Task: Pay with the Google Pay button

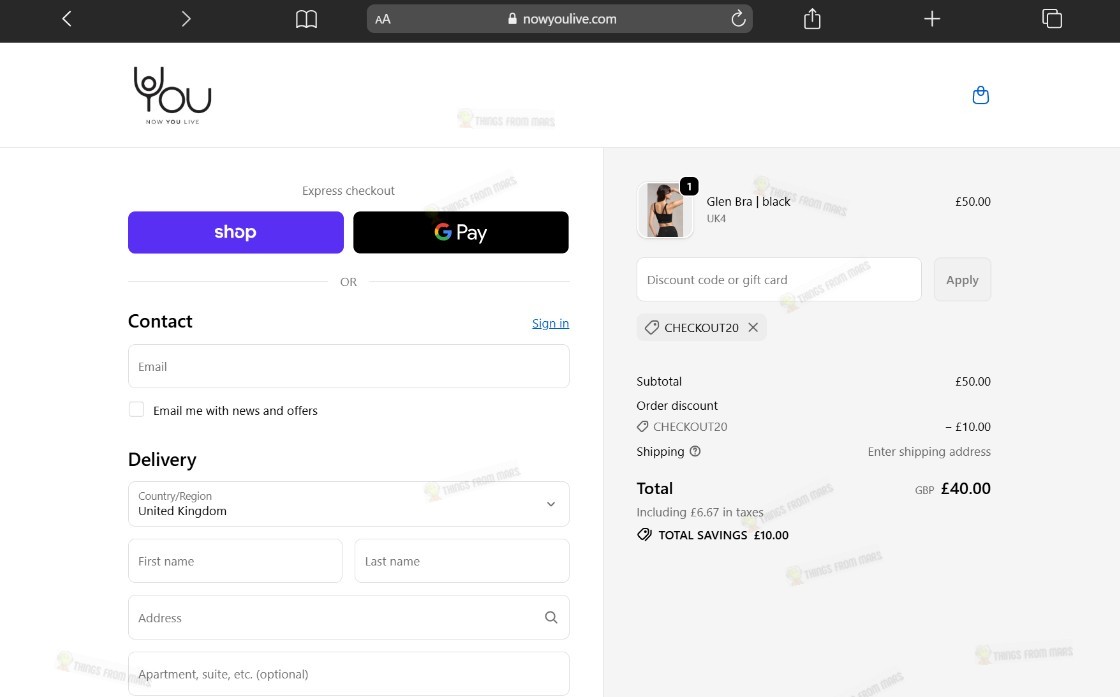Action: [x=461, y=232]
